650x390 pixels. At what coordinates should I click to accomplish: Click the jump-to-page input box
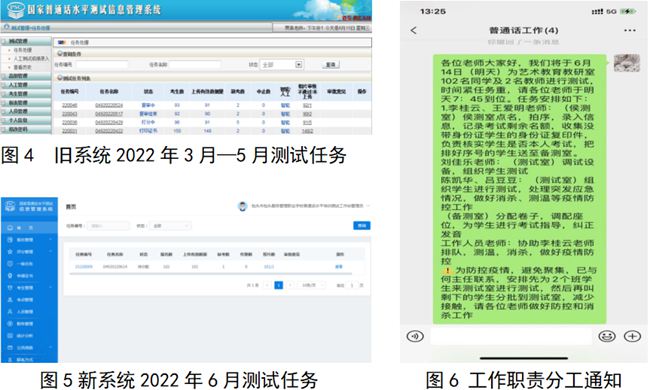click(352, 285)
